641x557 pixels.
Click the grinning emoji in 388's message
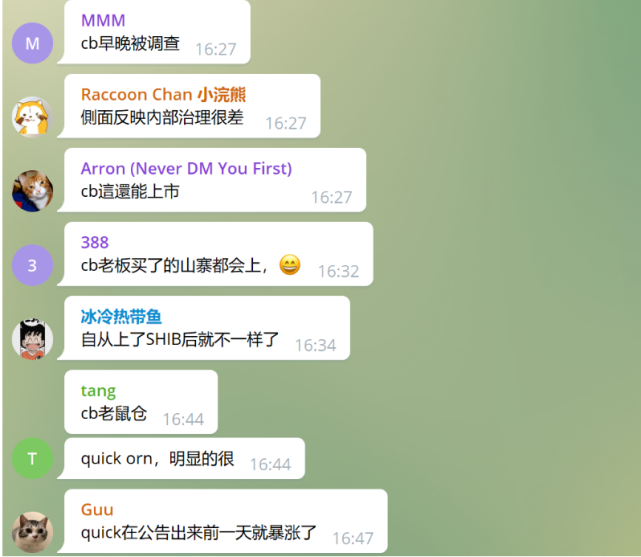click(x=290, y=265)
